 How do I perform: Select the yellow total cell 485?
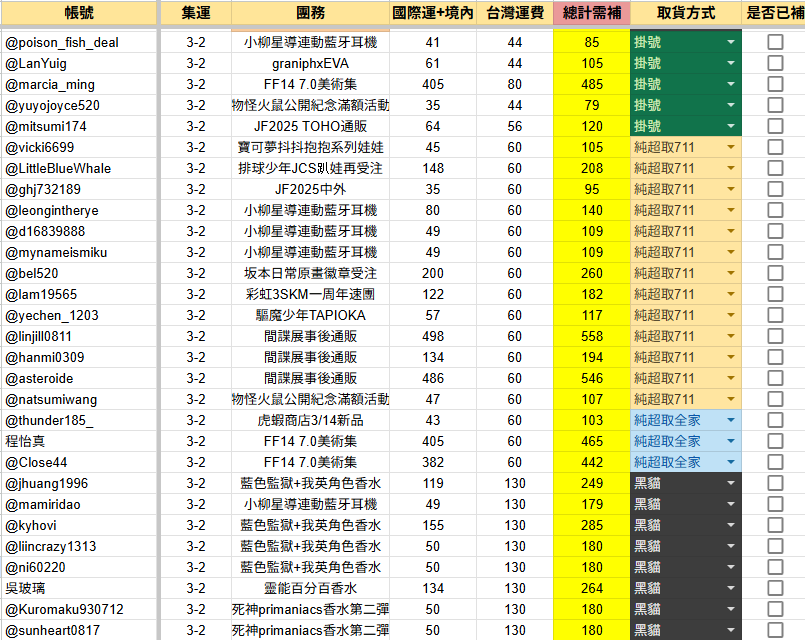tap(592, 84)
